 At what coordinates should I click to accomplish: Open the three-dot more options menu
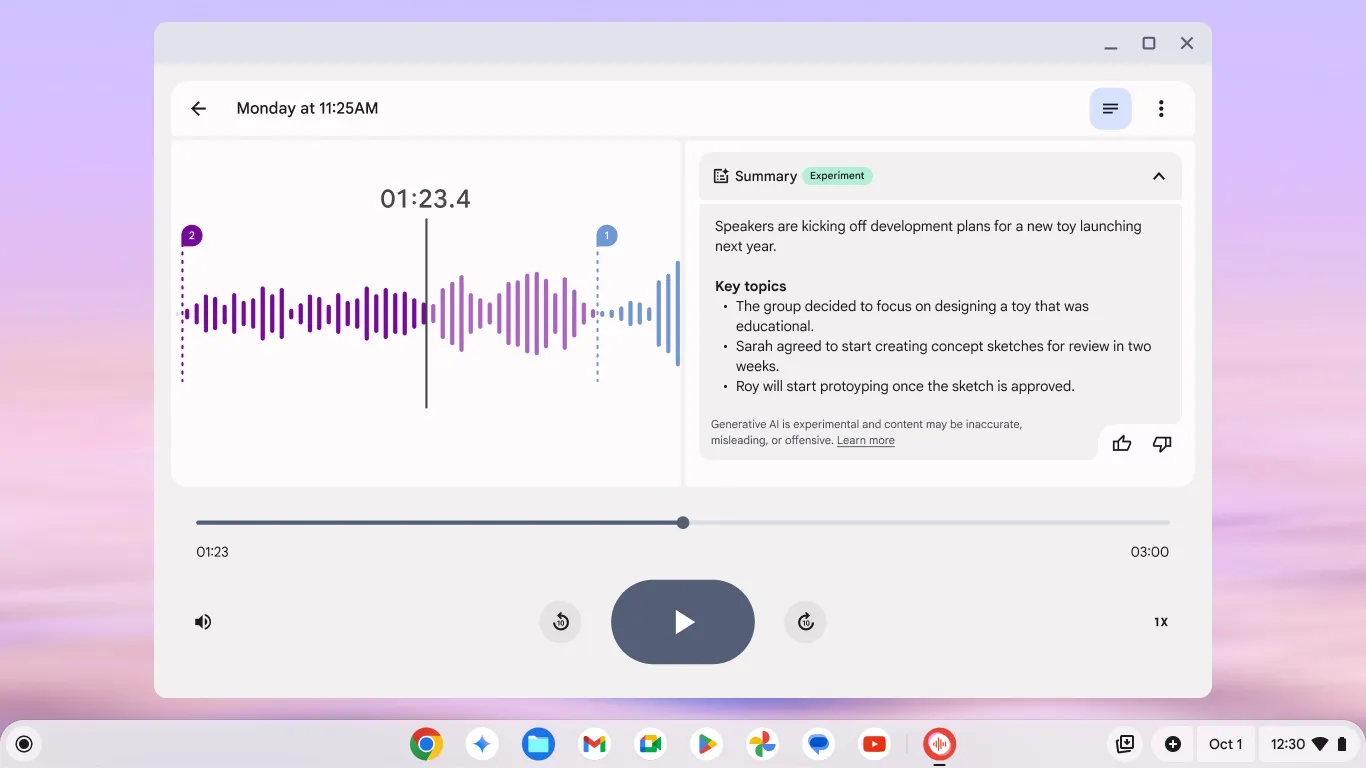coord(1161,109)
